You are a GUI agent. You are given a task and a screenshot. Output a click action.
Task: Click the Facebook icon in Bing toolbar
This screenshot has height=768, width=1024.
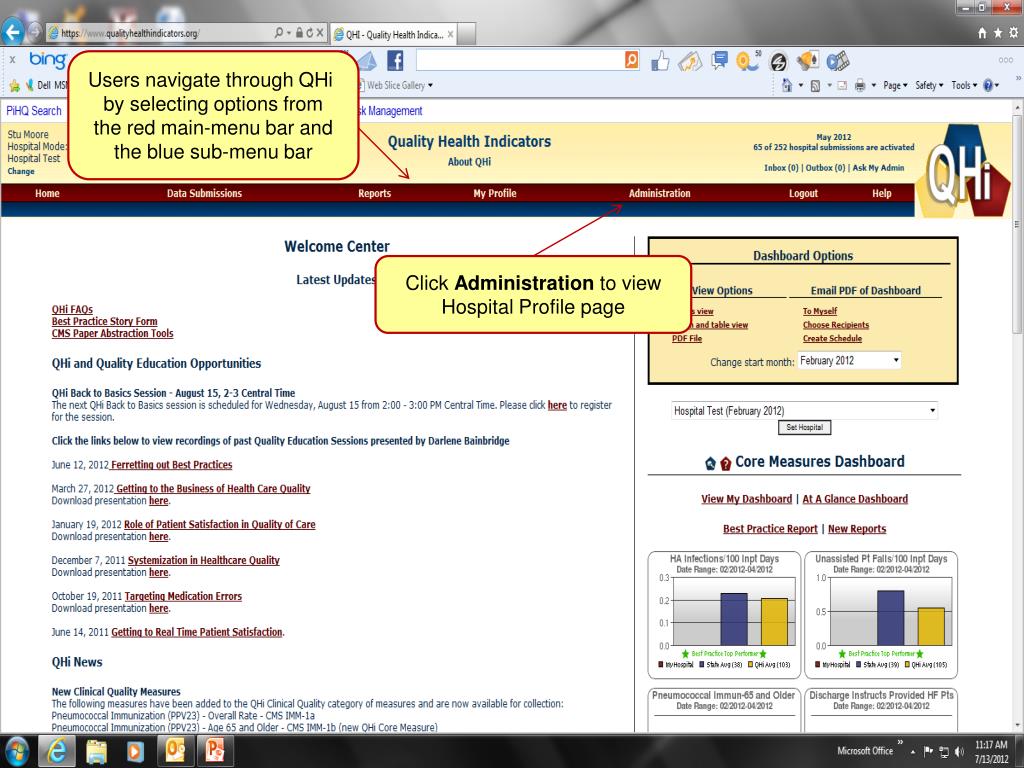point(395,61)
